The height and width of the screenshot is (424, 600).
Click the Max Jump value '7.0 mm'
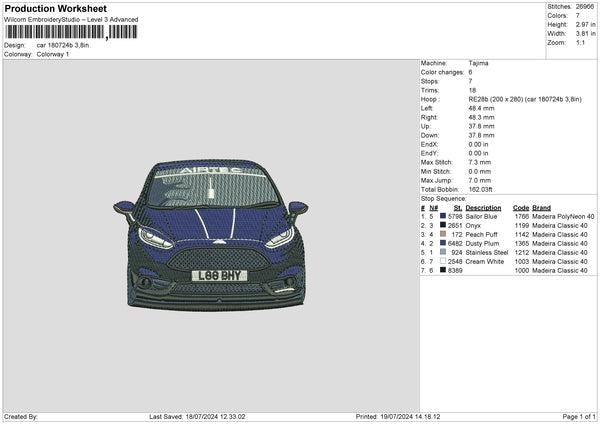tap(480, 180)
